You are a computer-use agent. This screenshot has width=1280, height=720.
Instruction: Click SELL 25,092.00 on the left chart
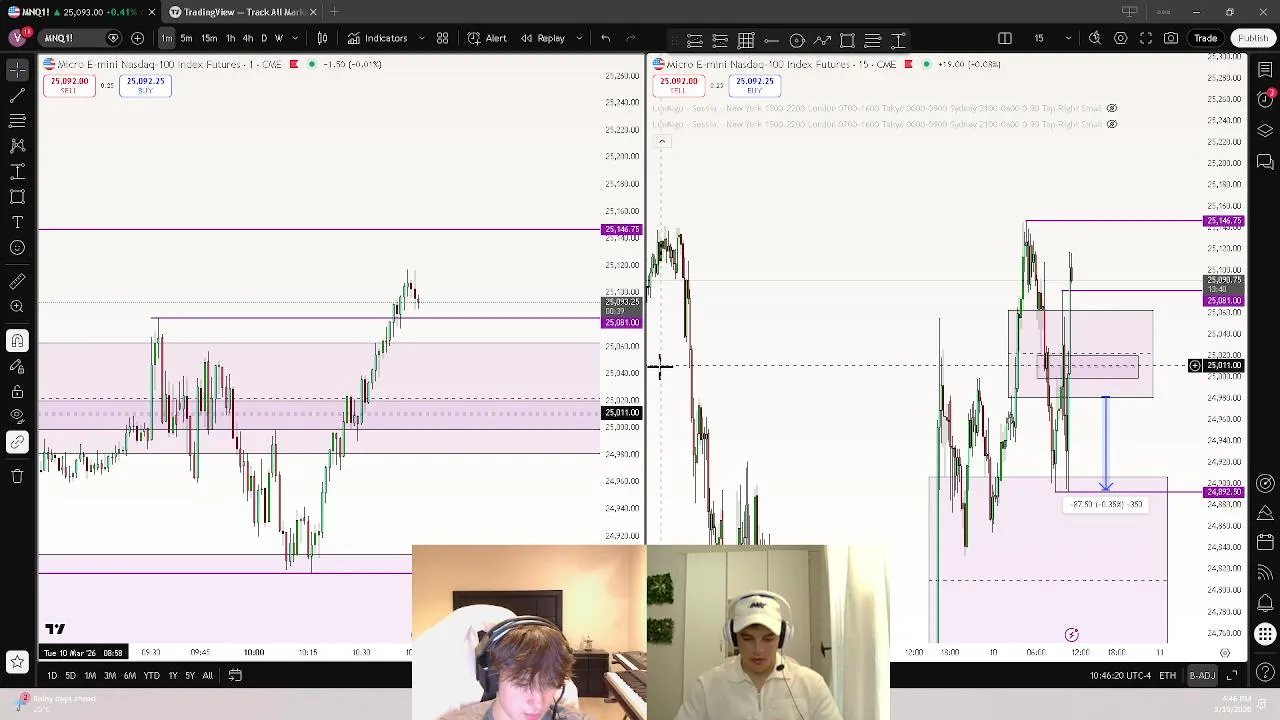click(x=68, y=86)
